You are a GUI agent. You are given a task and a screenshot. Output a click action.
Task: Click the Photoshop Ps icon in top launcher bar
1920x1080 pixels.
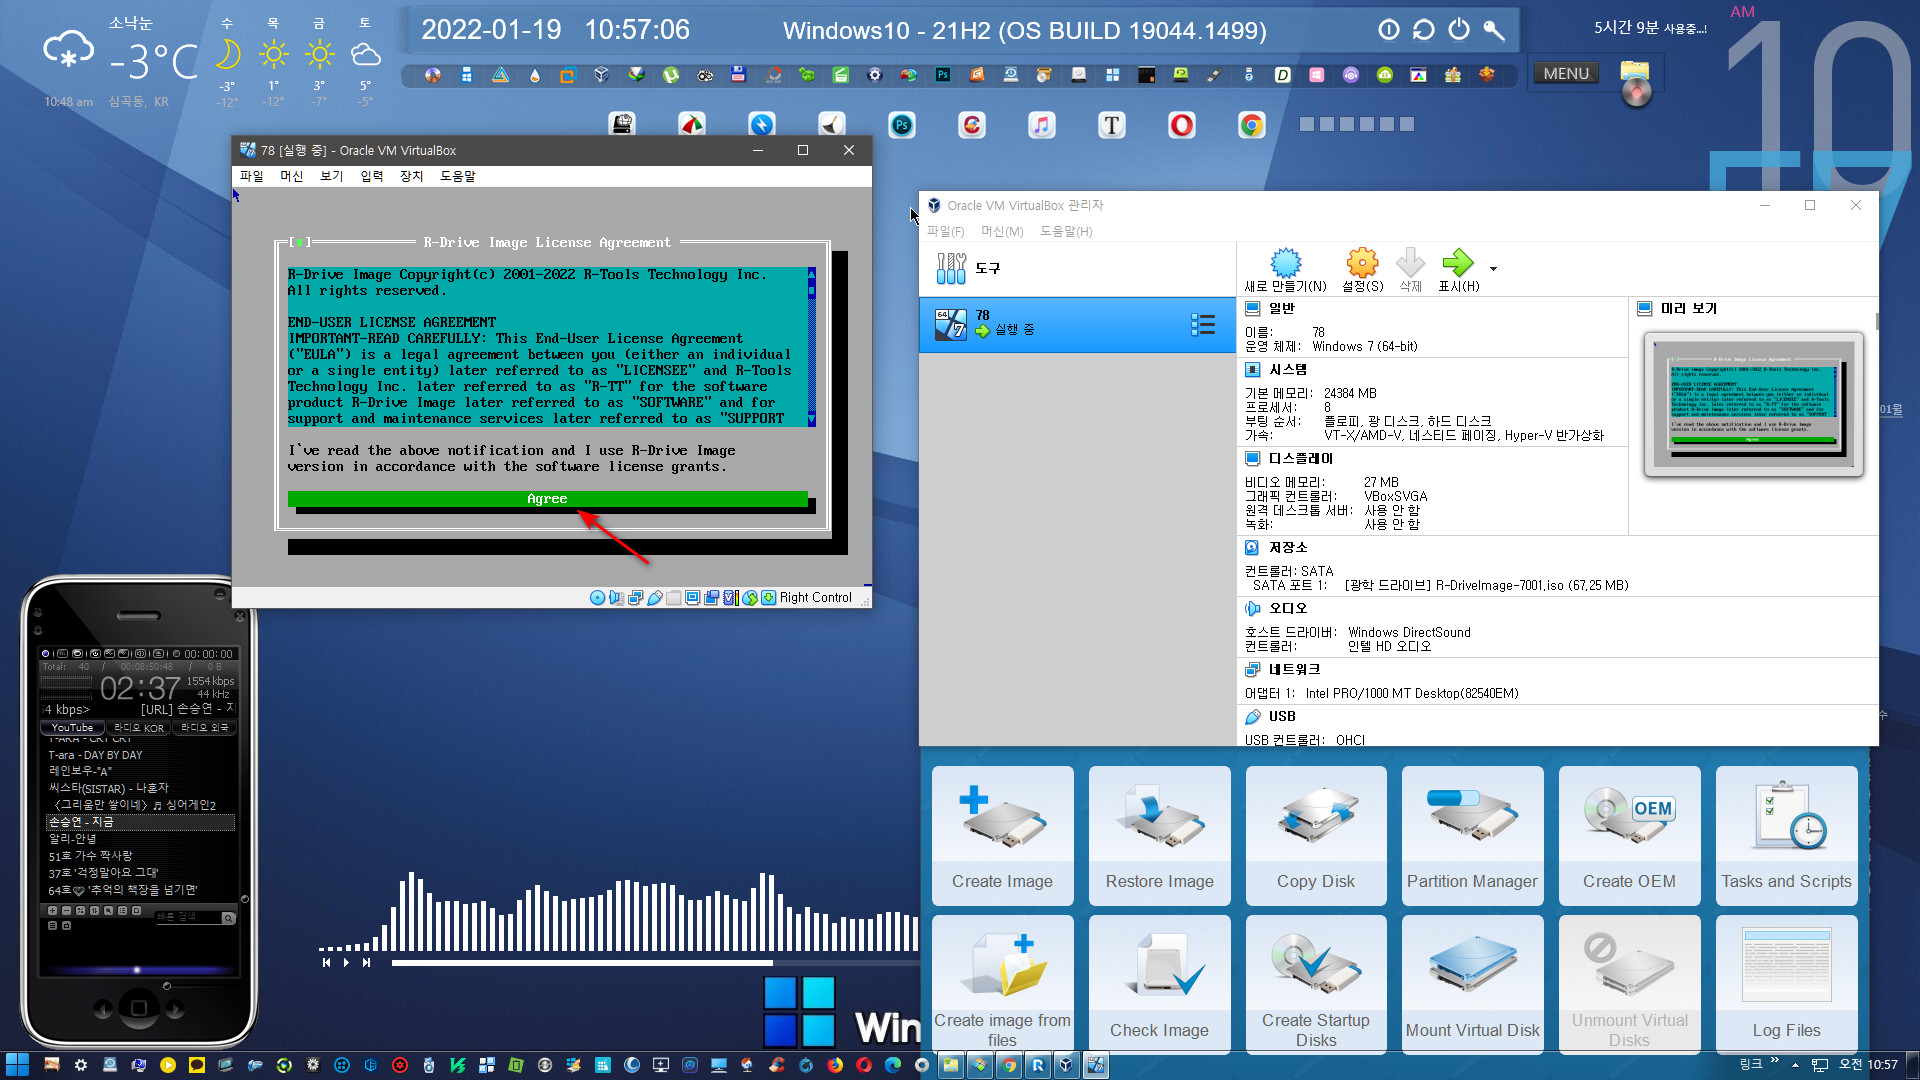tap(942, 74)
